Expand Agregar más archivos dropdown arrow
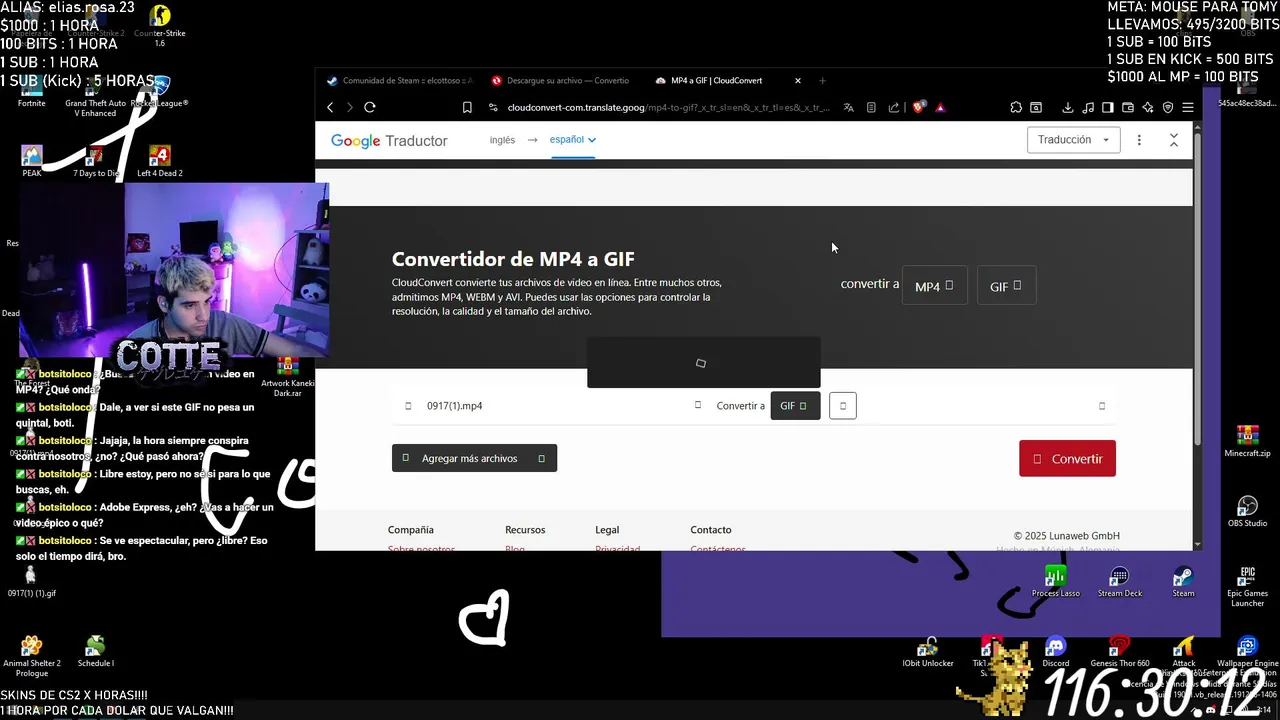 tap(542, 458)
